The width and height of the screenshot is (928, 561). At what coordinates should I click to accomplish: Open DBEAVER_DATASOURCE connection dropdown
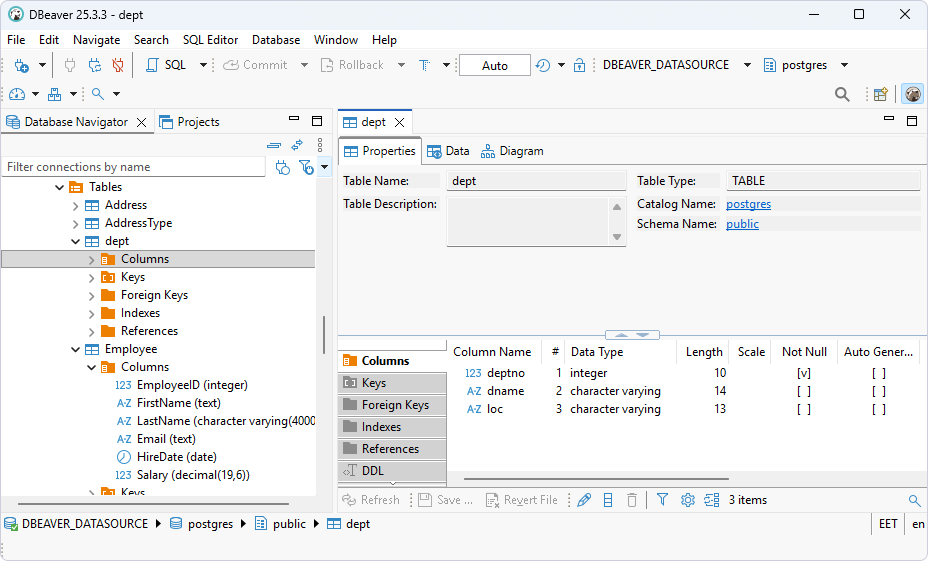[747, 65]
